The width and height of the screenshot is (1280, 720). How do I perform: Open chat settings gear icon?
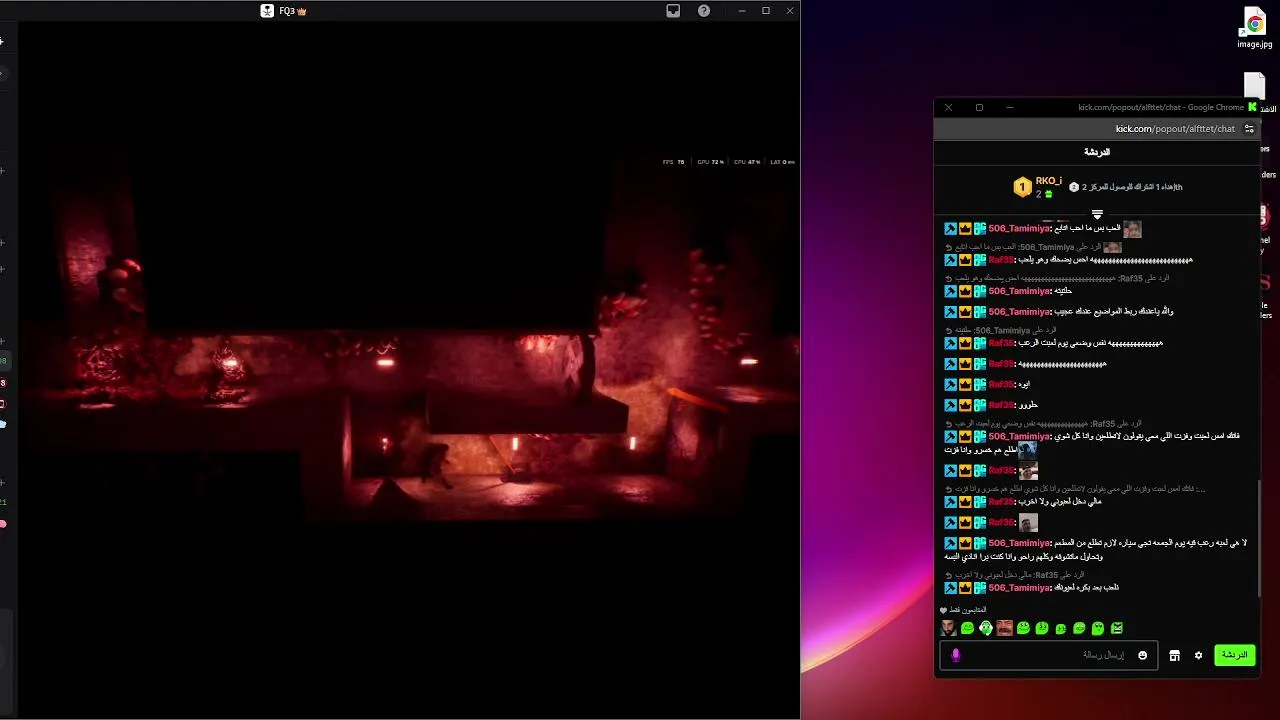1198,655
